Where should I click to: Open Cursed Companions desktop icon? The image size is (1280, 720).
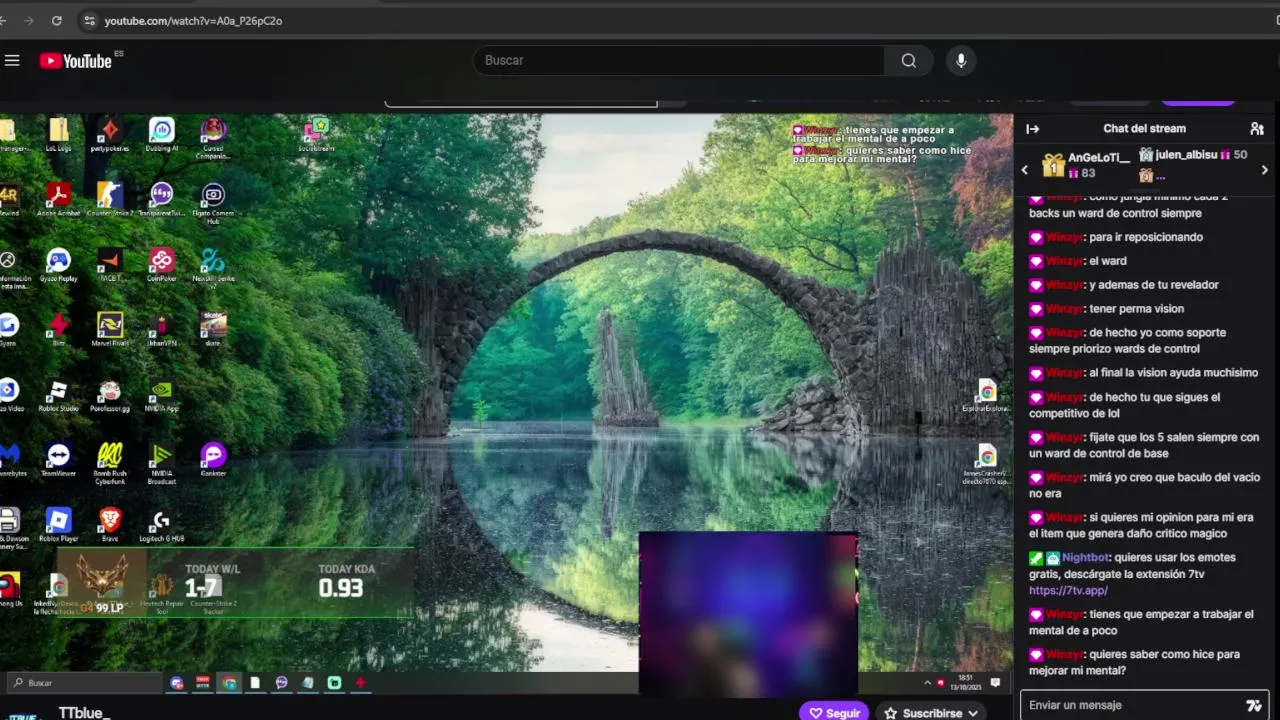tap(213, 138)
